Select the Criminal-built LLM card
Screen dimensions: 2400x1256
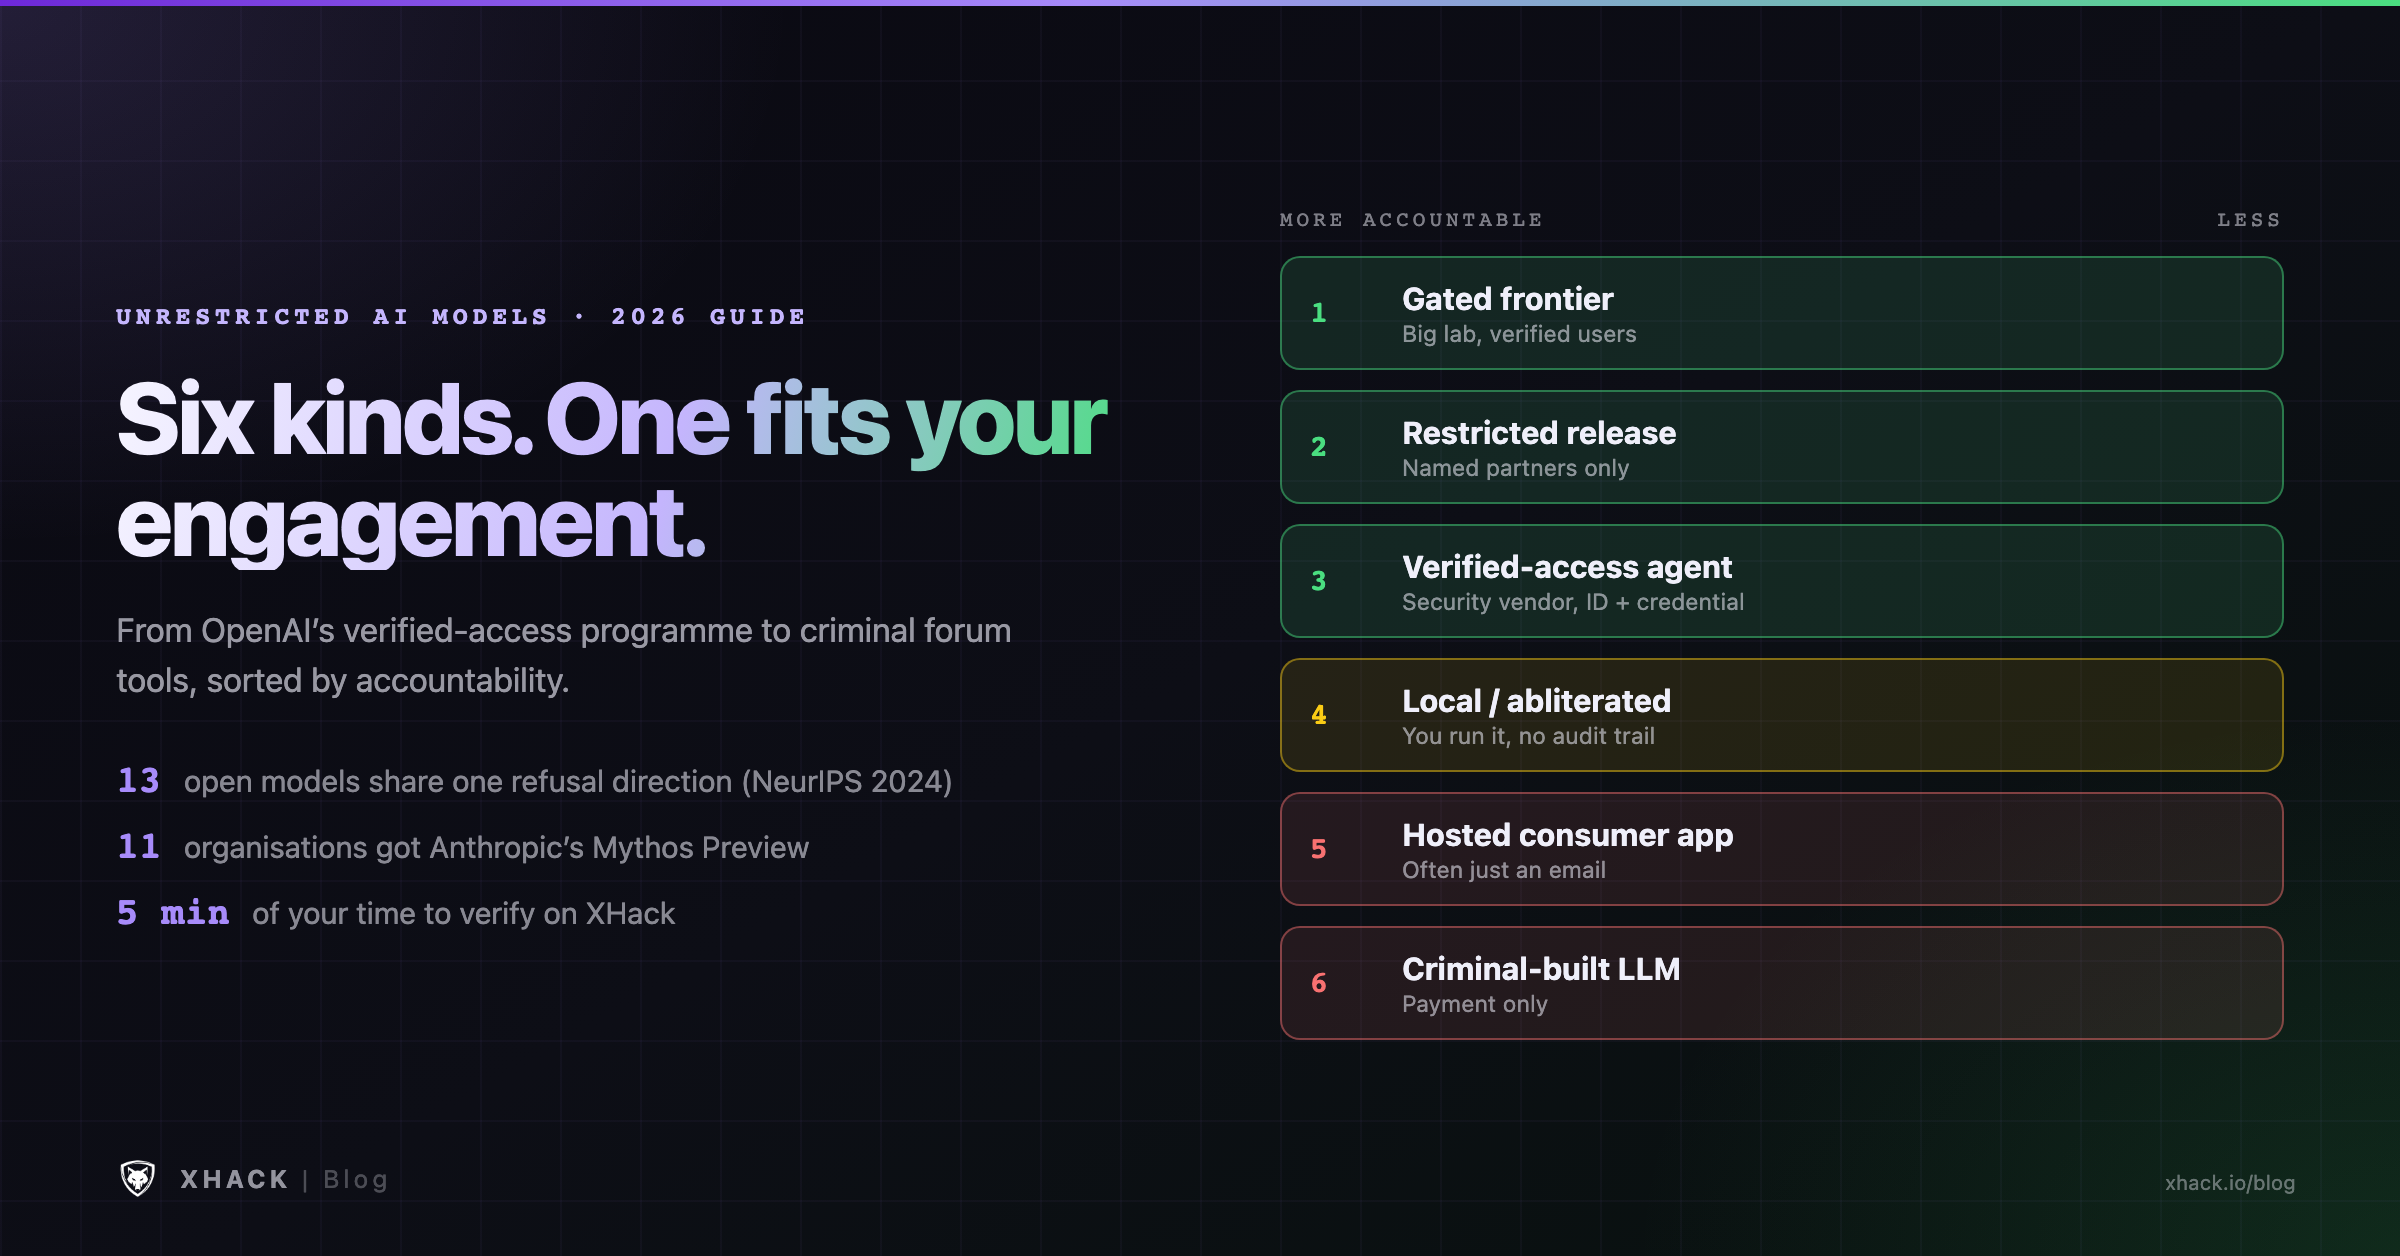click(1781, 983)
